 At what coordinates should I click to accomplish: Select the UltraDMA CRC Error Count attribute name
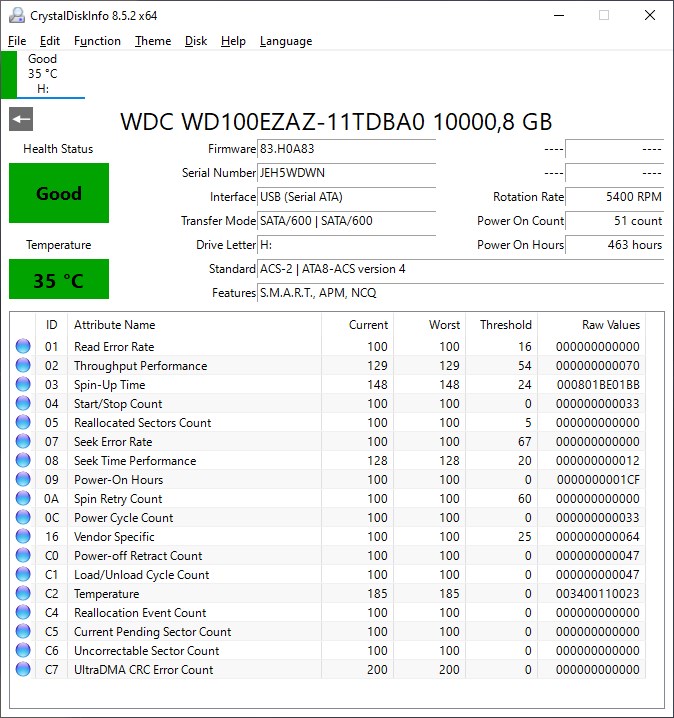point(143,669)
